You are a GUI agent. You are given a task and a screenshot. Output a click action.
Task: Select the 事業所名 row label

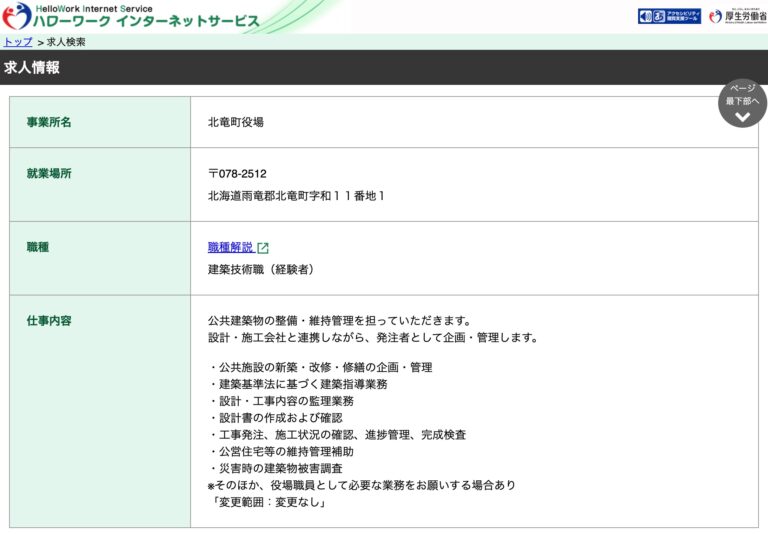pyautogui.click(x=49, y=122)
